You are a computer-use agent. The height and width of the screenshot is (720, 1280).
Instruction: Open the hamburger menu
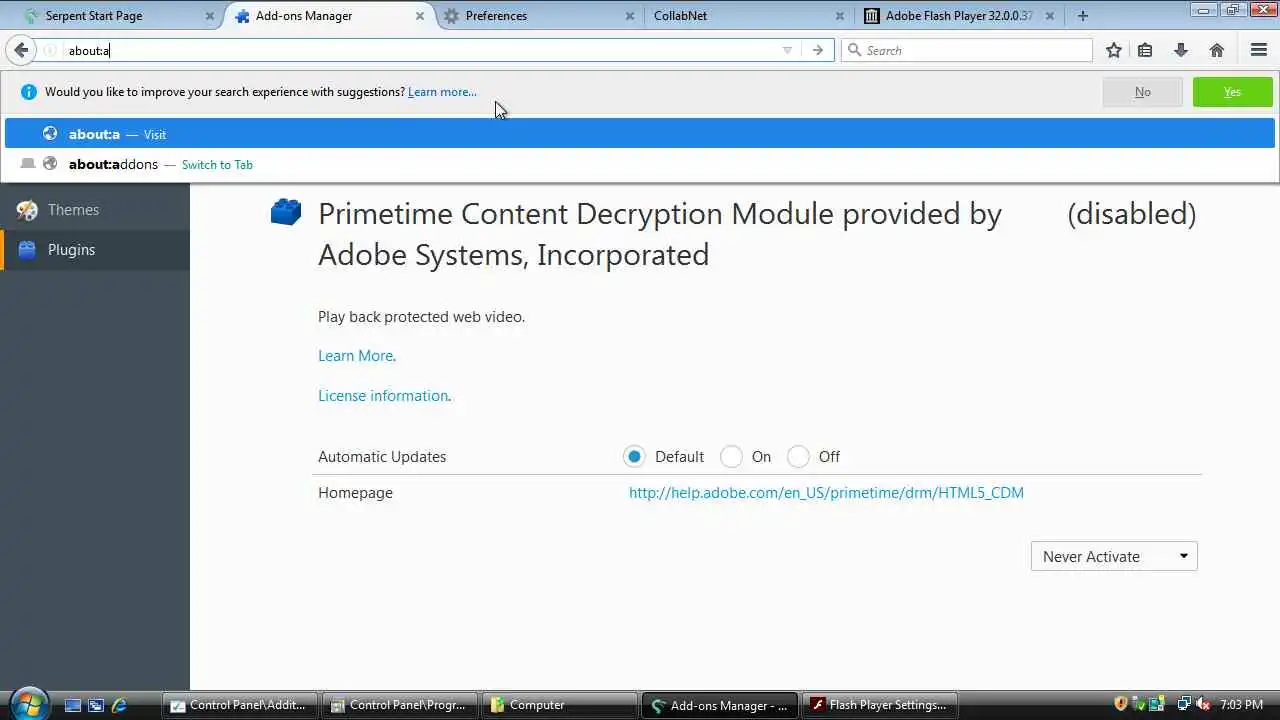[x=1259, y=50]
